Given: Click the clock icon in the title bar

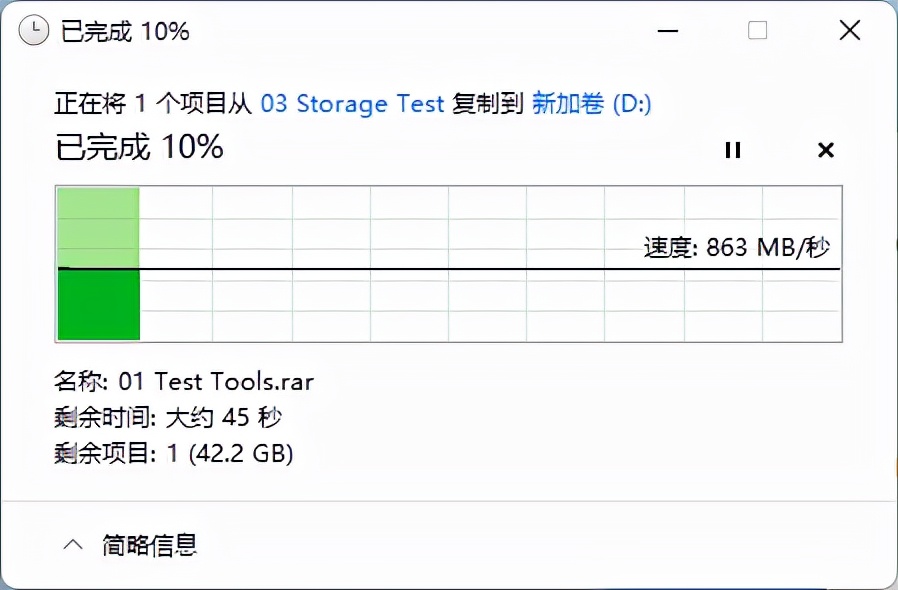Looking at the screenshot, I should point(33,30).
